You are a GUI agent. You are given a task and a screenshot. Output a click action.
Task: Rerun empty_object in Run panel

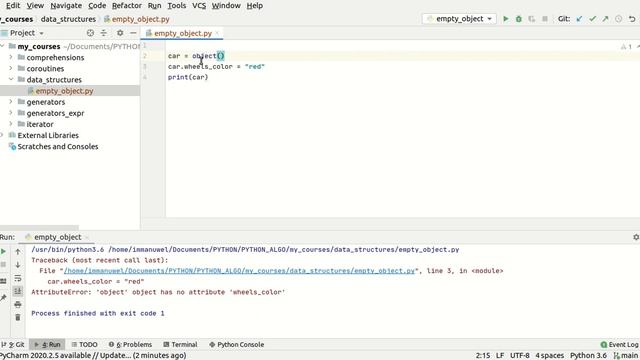pos(3,251)
